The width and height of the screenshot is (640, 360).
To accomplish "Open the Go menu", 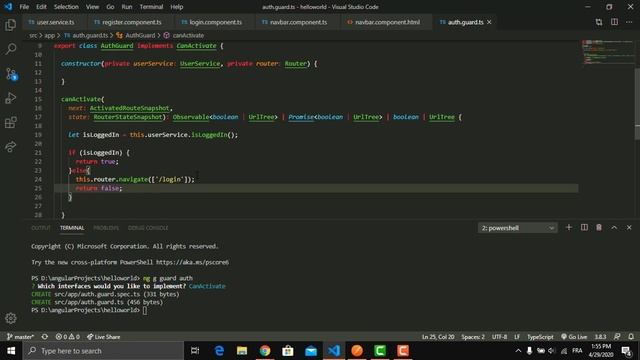I will point(110,7).
